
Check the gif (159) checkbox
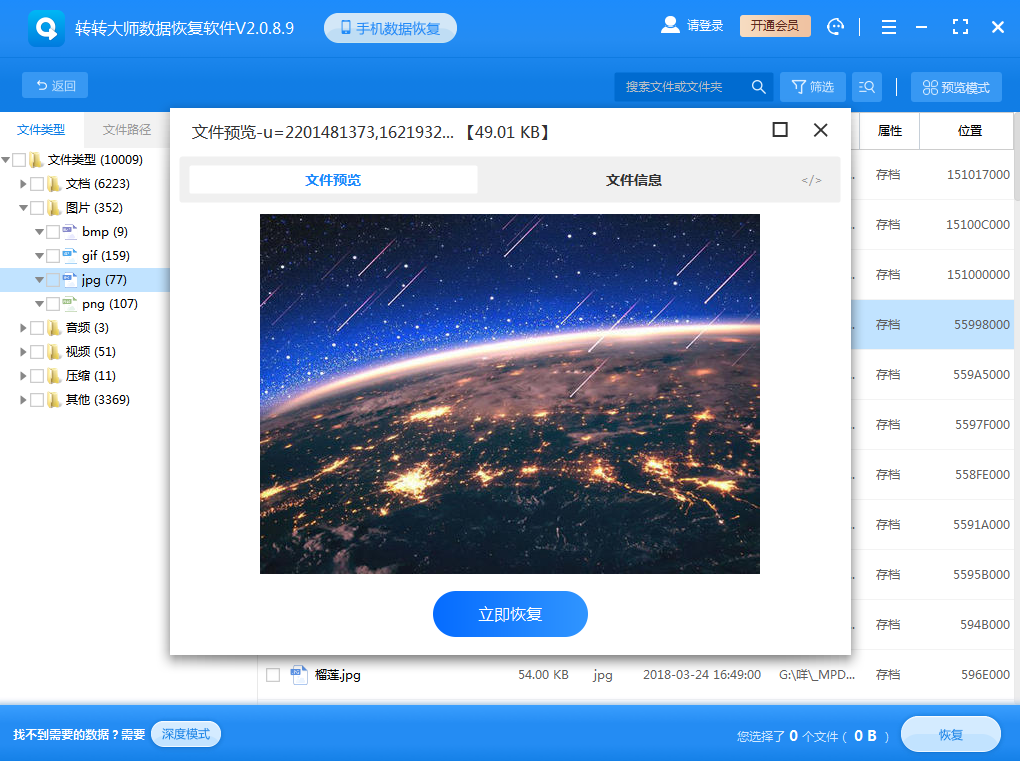pos(53,256)
